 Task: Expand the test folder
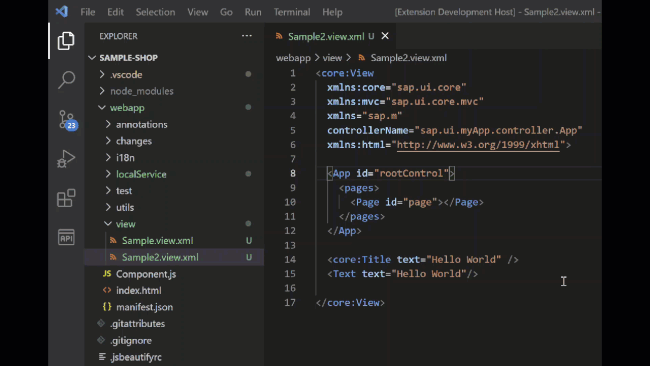[108, 191]
